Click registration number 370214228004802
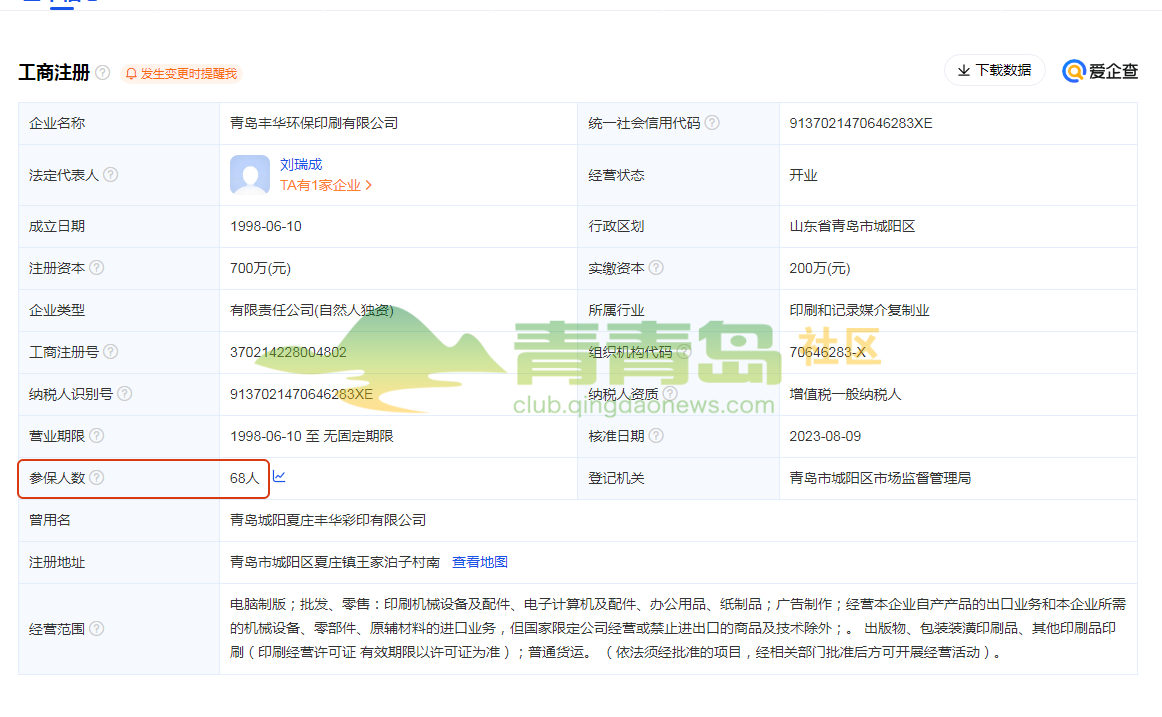Screen dimensions: 1162x717 (288, 352)
